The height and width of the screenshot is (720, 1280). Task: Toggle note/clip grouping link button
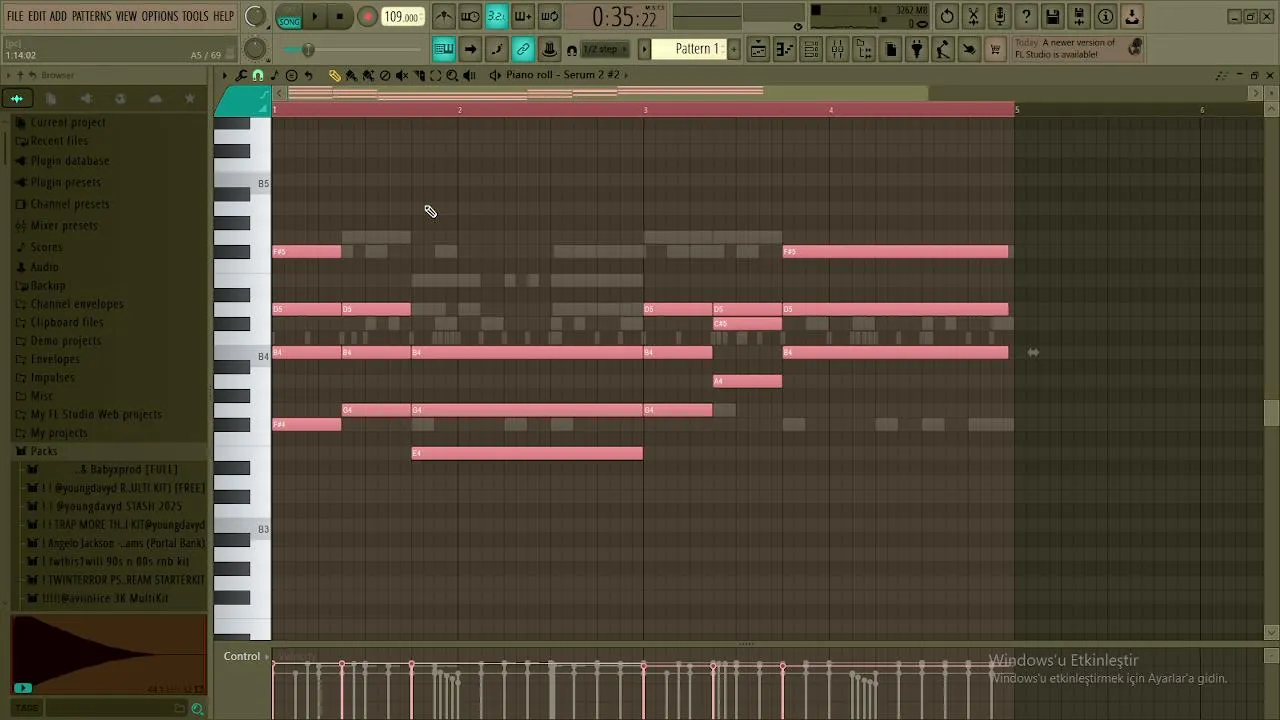(523, 50)
